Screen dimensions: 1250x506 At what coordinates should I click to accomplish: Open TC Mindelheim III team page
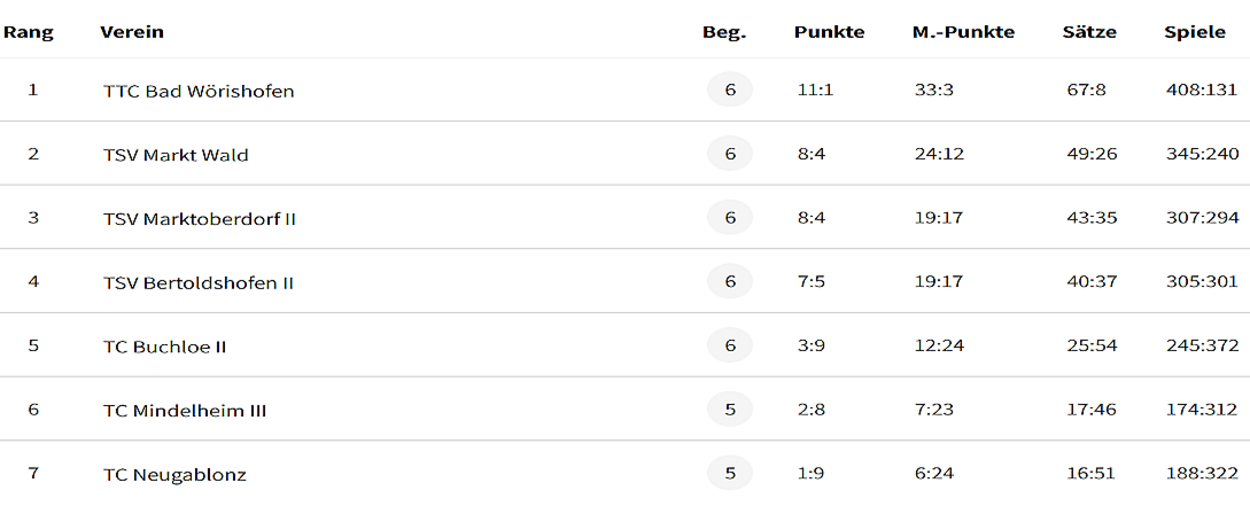pos(185,411)
